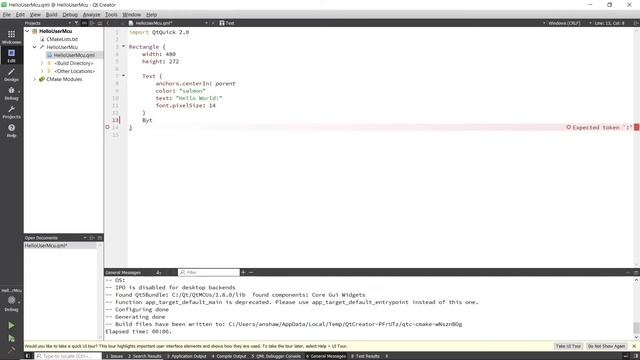Viewport: 640px width, 360px height.
Task: Start debugging with Run-debug icon
Action: tap(11, 338)
